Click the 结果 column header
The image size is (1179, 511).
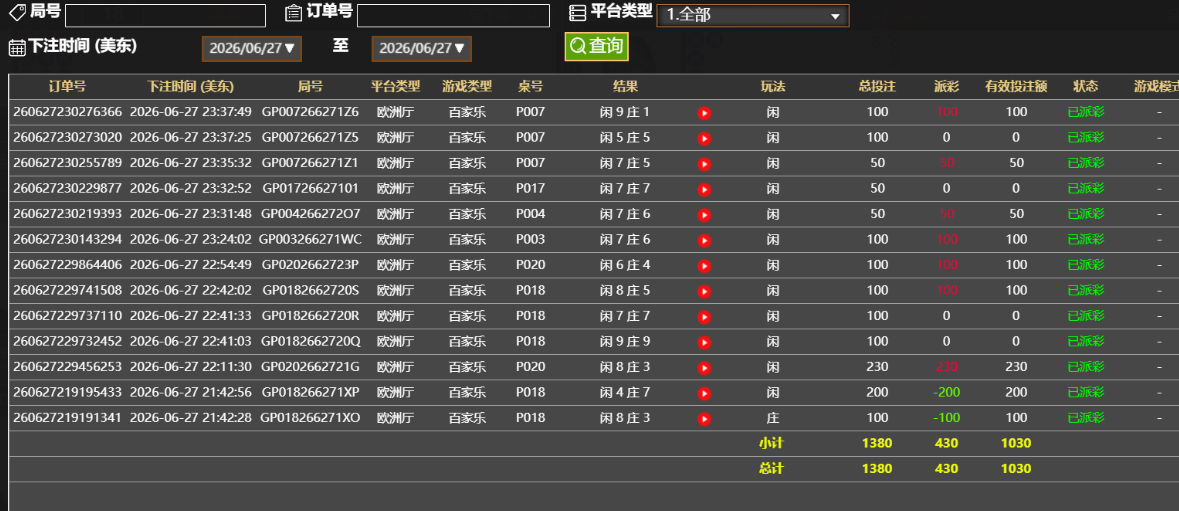(626, 86)
